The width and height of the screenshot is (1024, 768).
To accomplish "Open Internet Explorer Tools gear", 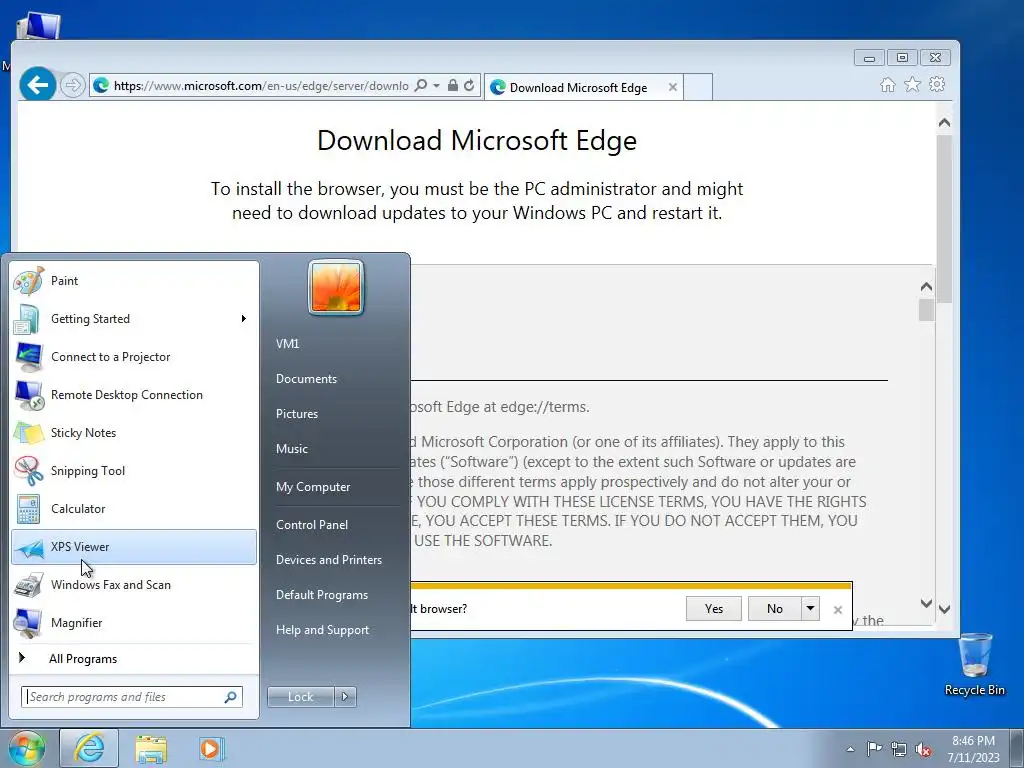I will pos(937,84).
